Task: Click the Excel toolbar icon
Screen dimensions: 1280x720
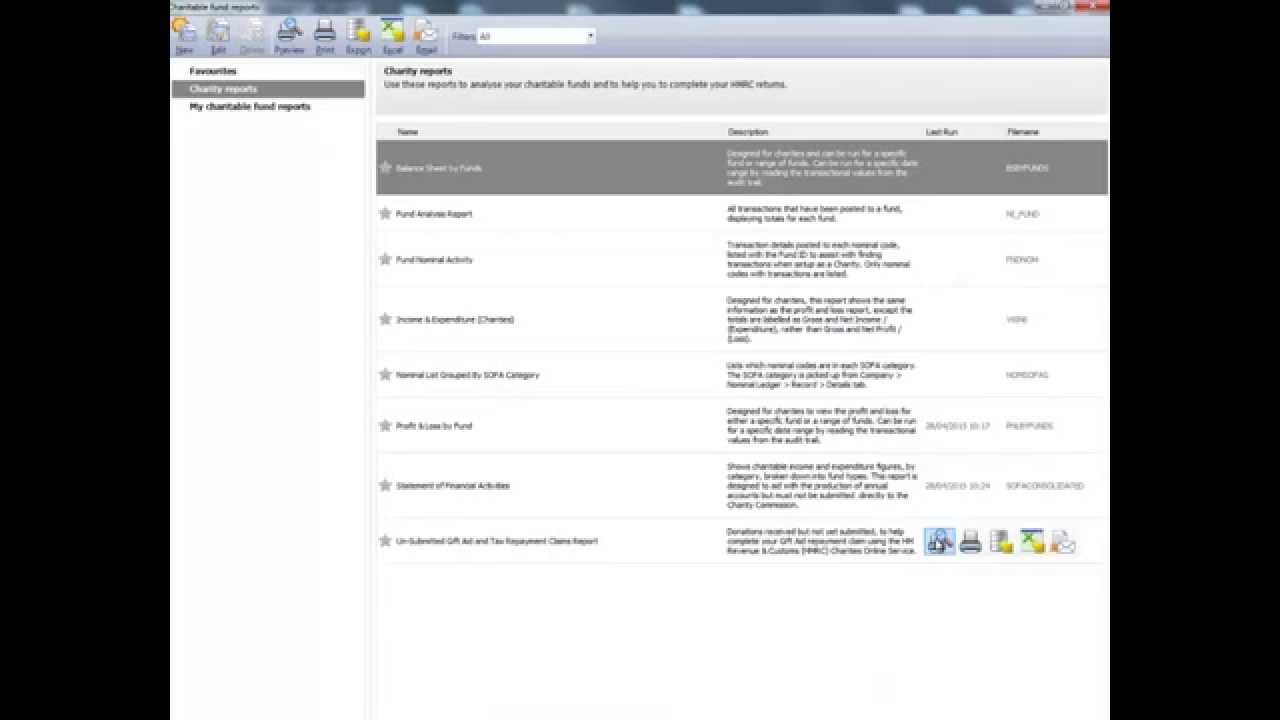Action: [393, 35]
